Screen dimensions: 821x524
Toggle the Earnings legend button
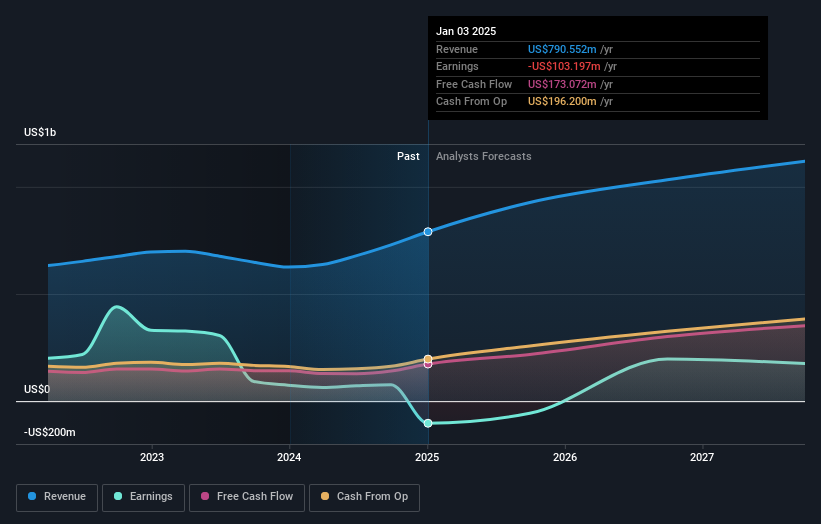[143, 497]
